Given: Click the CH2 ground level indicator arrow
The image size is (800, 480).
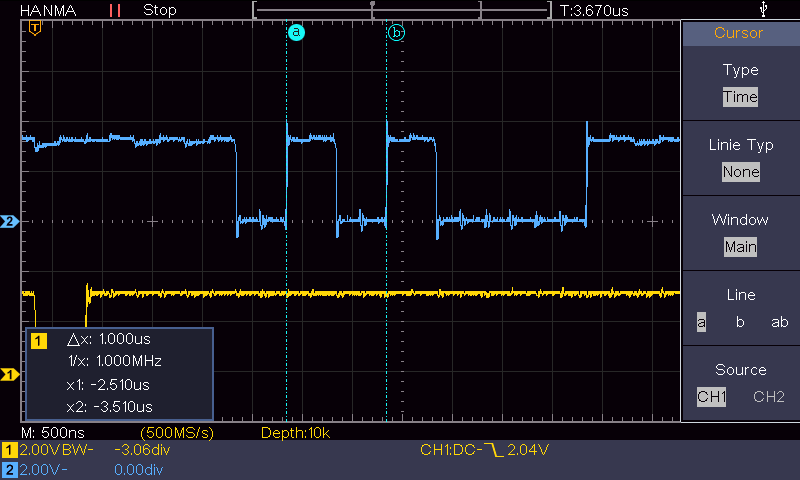Looking at the screenshot, I should click(9, 221).
